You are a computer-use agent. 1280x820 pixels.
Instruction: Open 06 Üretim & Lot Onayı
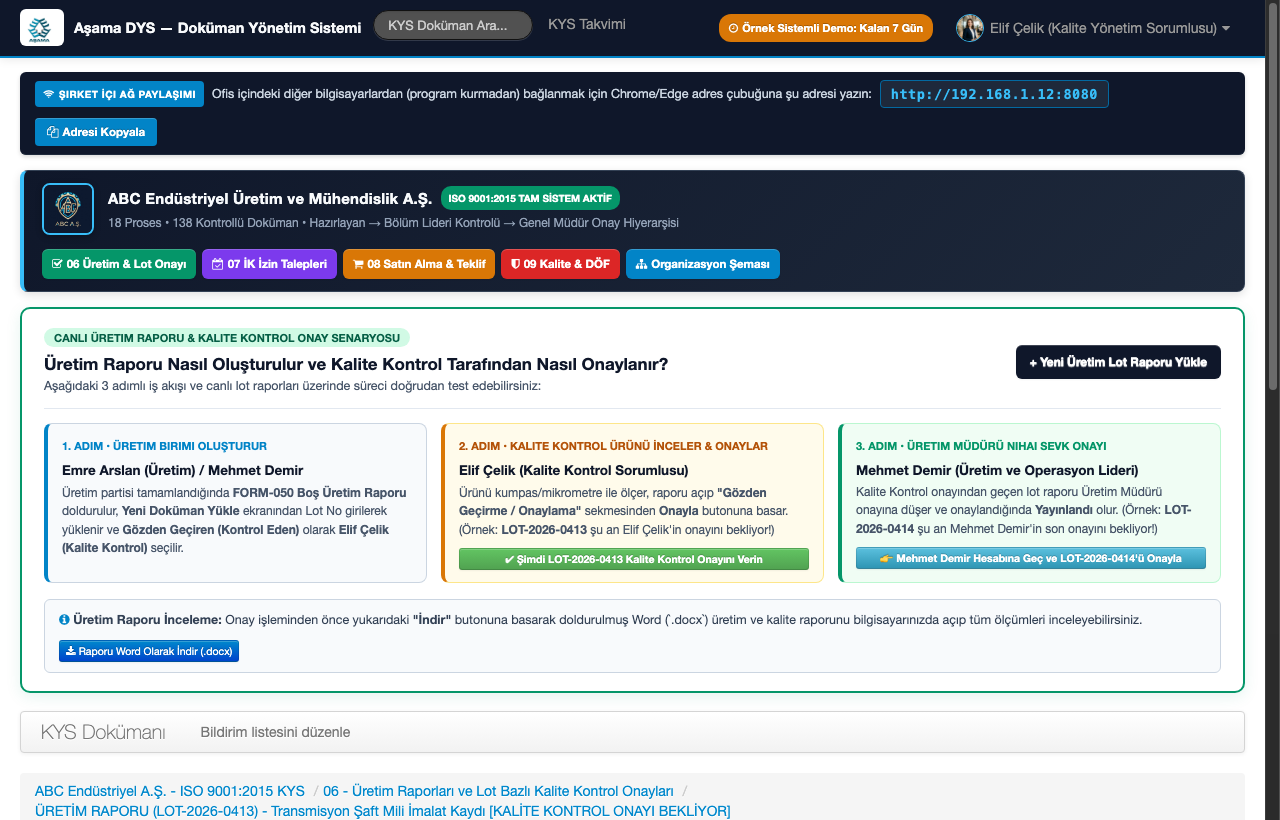(119, 264)
